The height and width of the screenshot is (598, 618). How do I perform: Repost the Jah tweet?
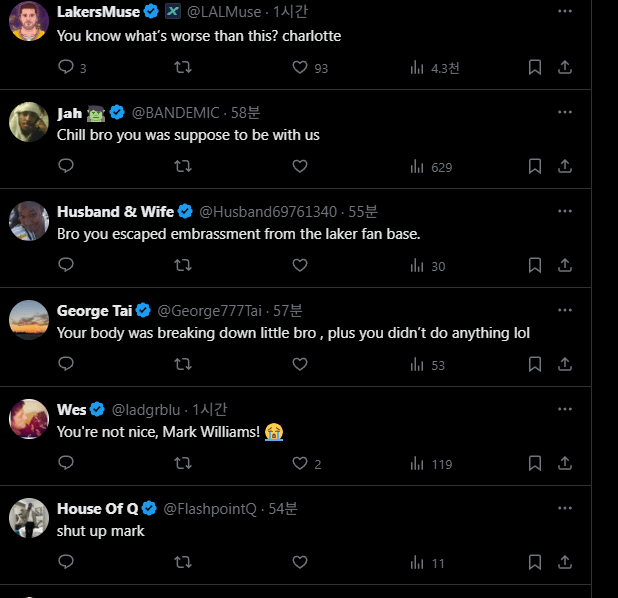click(183, 167)
